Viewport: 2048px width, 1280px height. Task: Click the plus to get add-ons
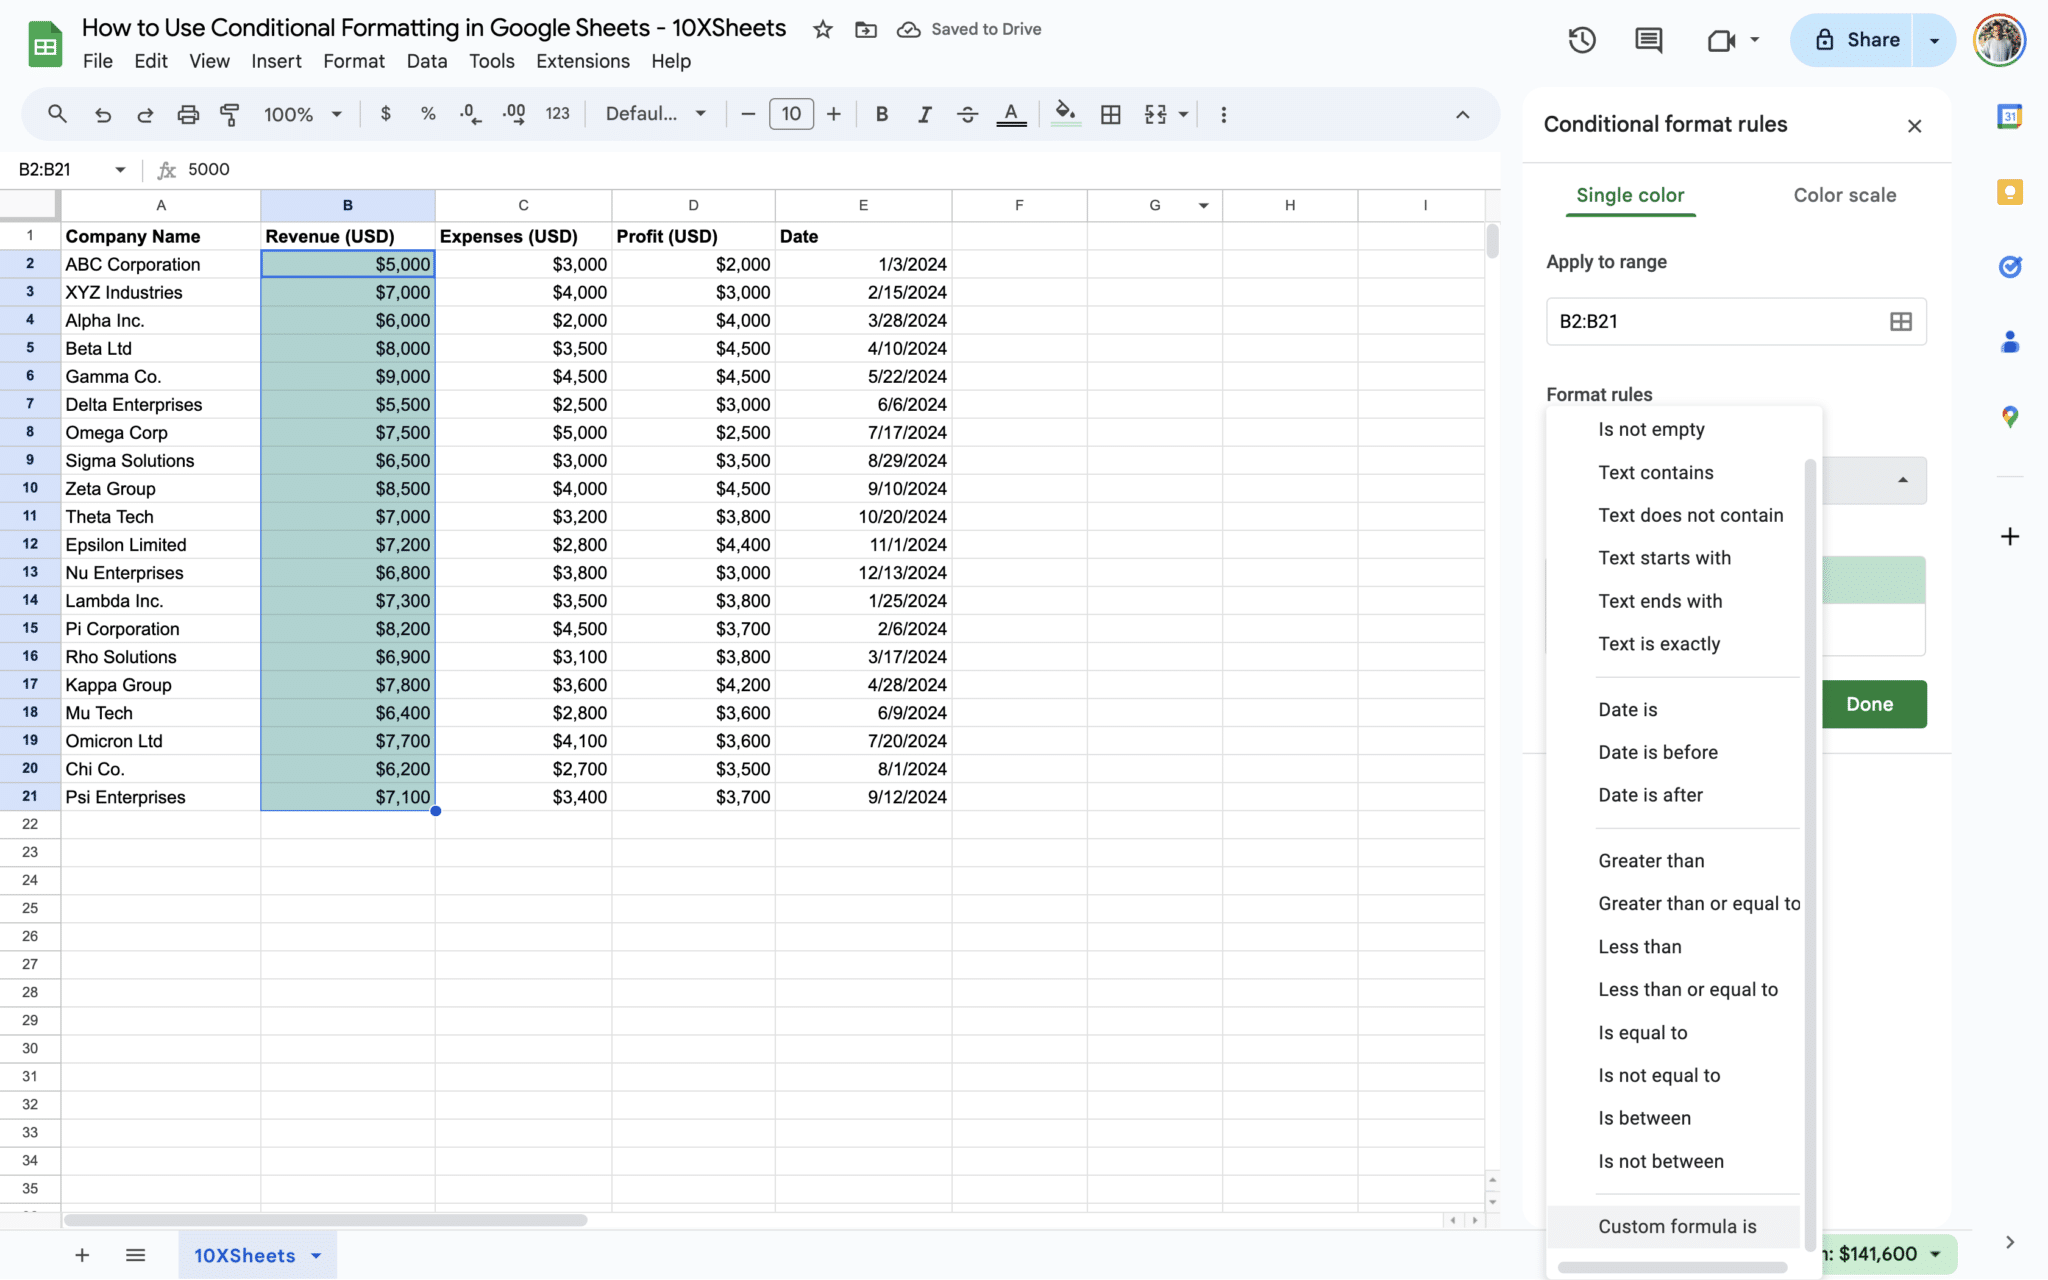coord(2010,537)
